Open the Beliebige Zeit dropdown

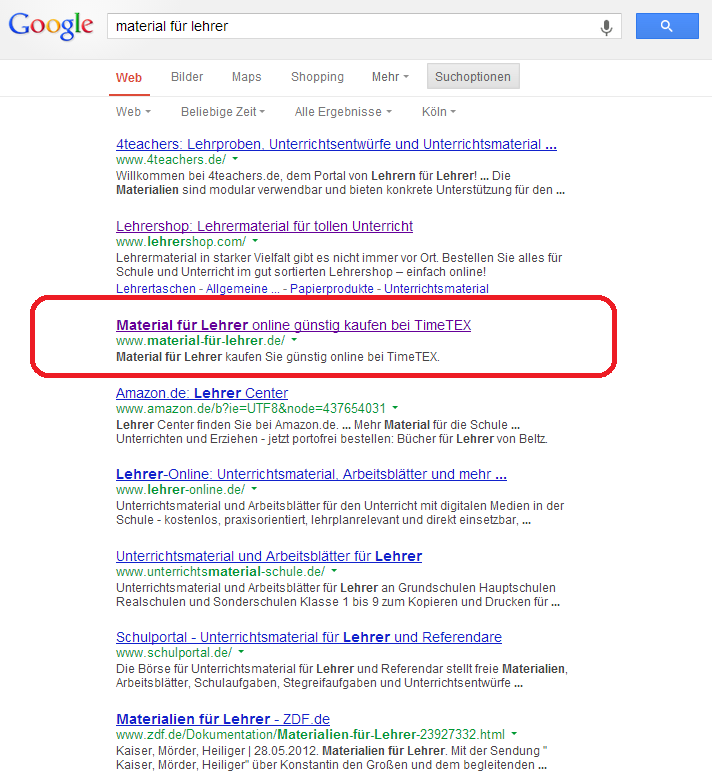[x=223, y=112]
